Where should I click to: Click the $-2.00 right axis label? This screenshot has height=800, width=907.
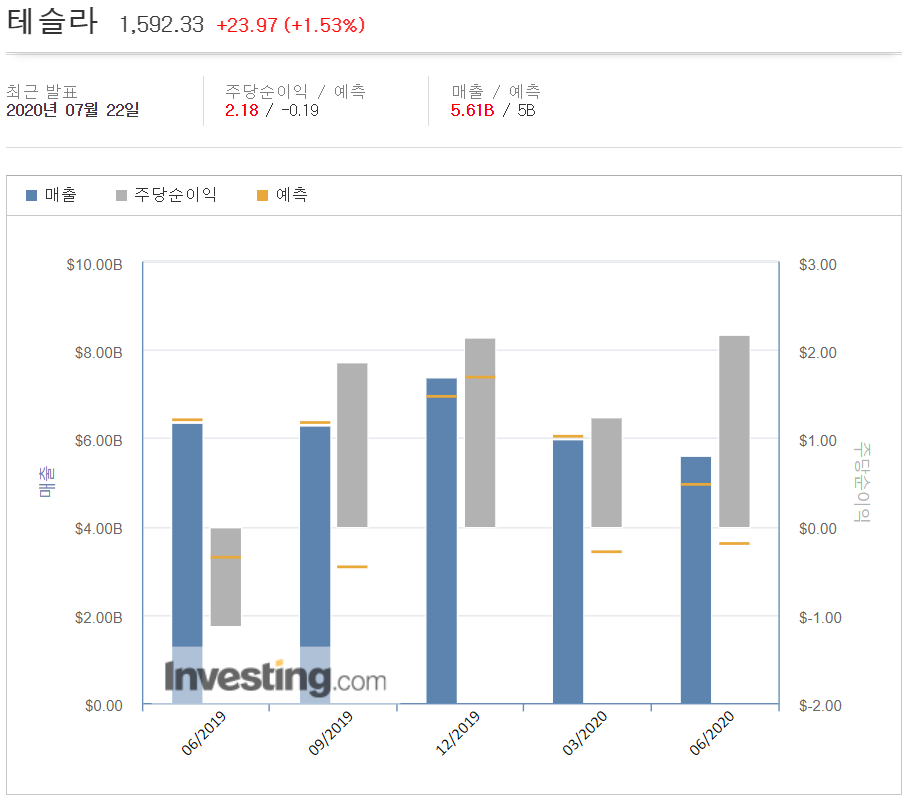[x=820, y=706]
